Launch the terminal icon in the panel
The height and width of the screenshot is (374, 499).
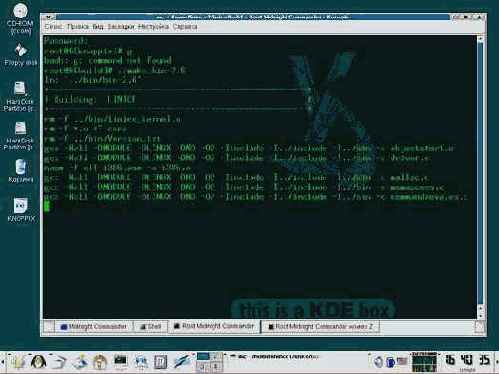[120, 362]
